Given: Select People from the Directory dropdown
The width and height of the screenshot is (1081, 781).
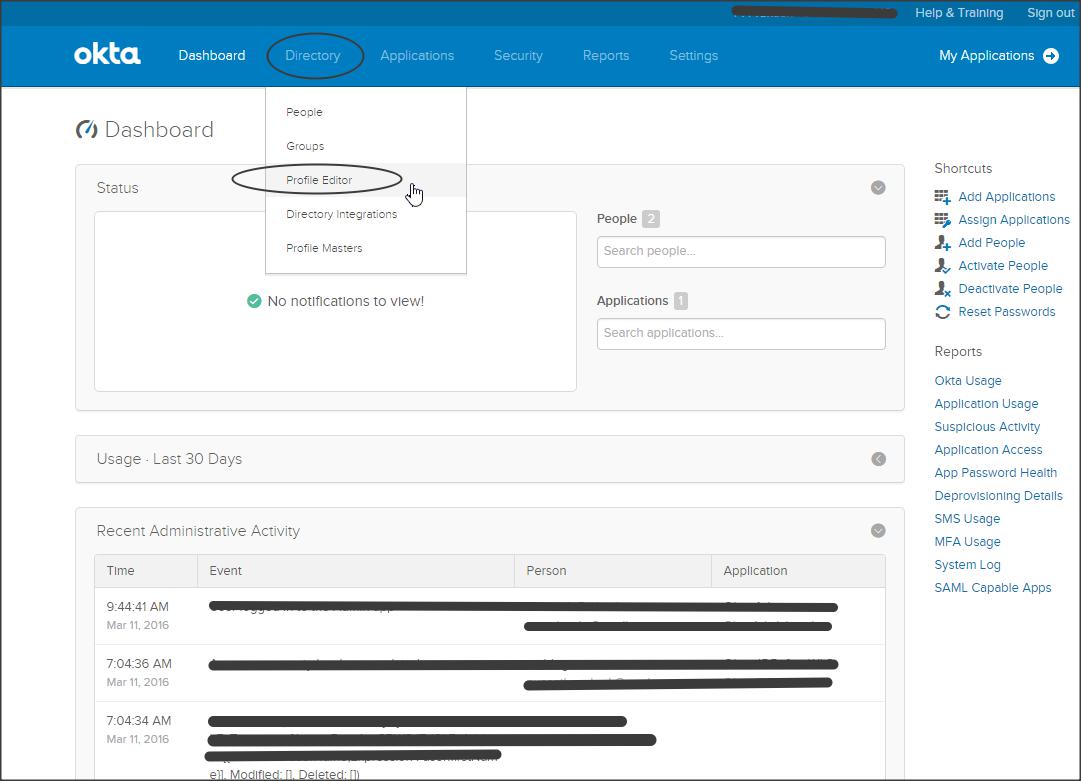Looking at the screenshot, I should [365, 112].
